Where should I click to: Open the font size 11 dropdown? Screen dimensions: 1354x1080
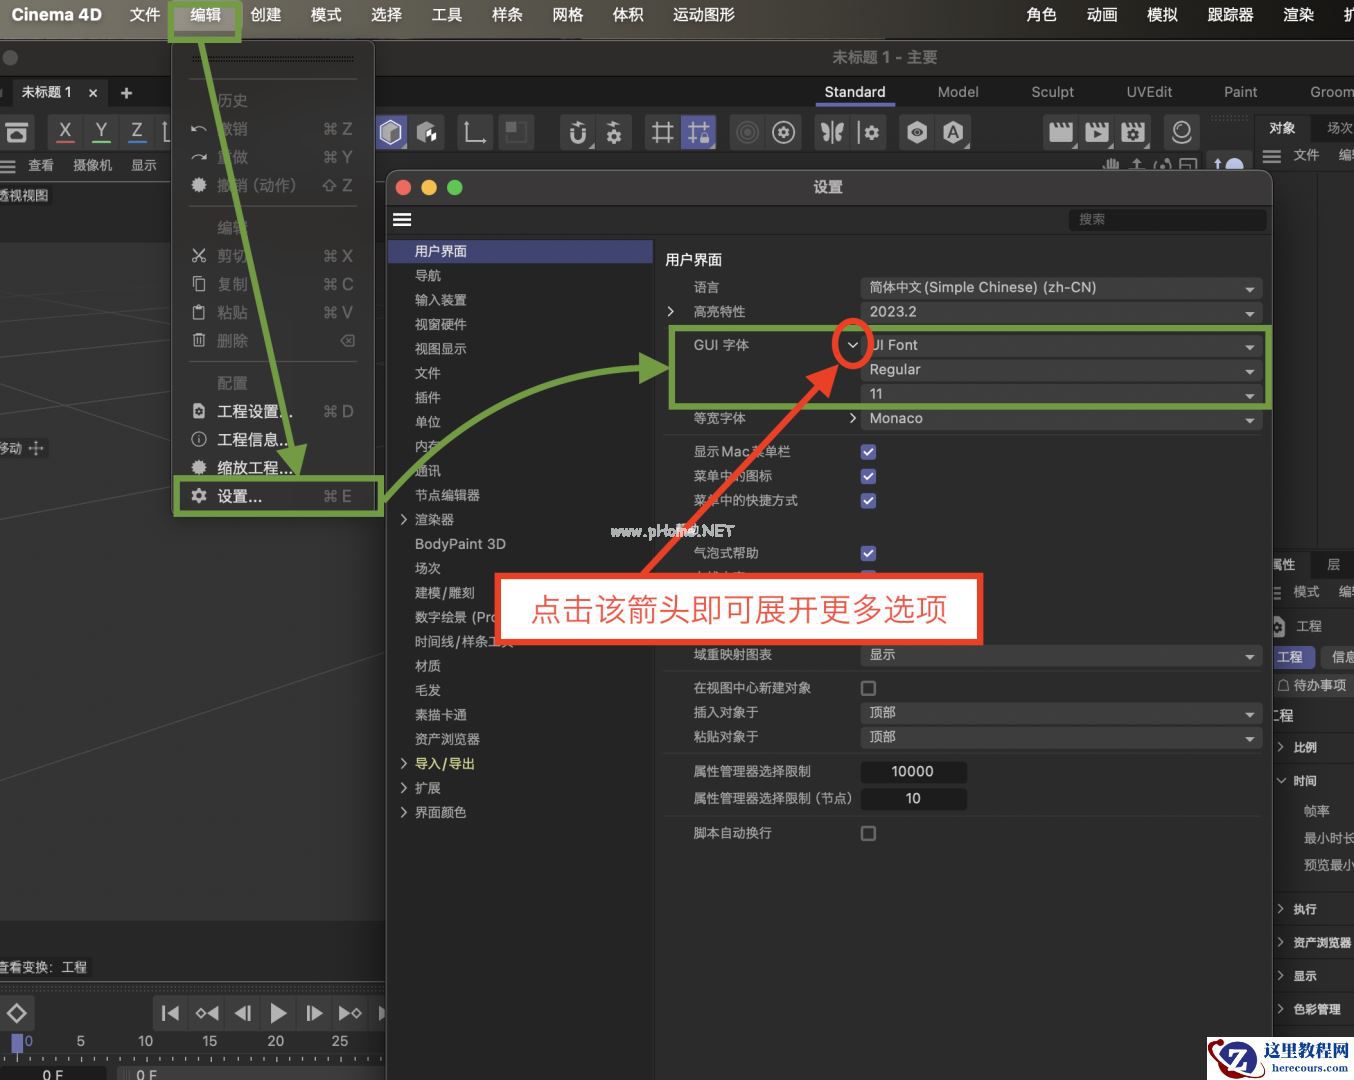[1061, 394]
